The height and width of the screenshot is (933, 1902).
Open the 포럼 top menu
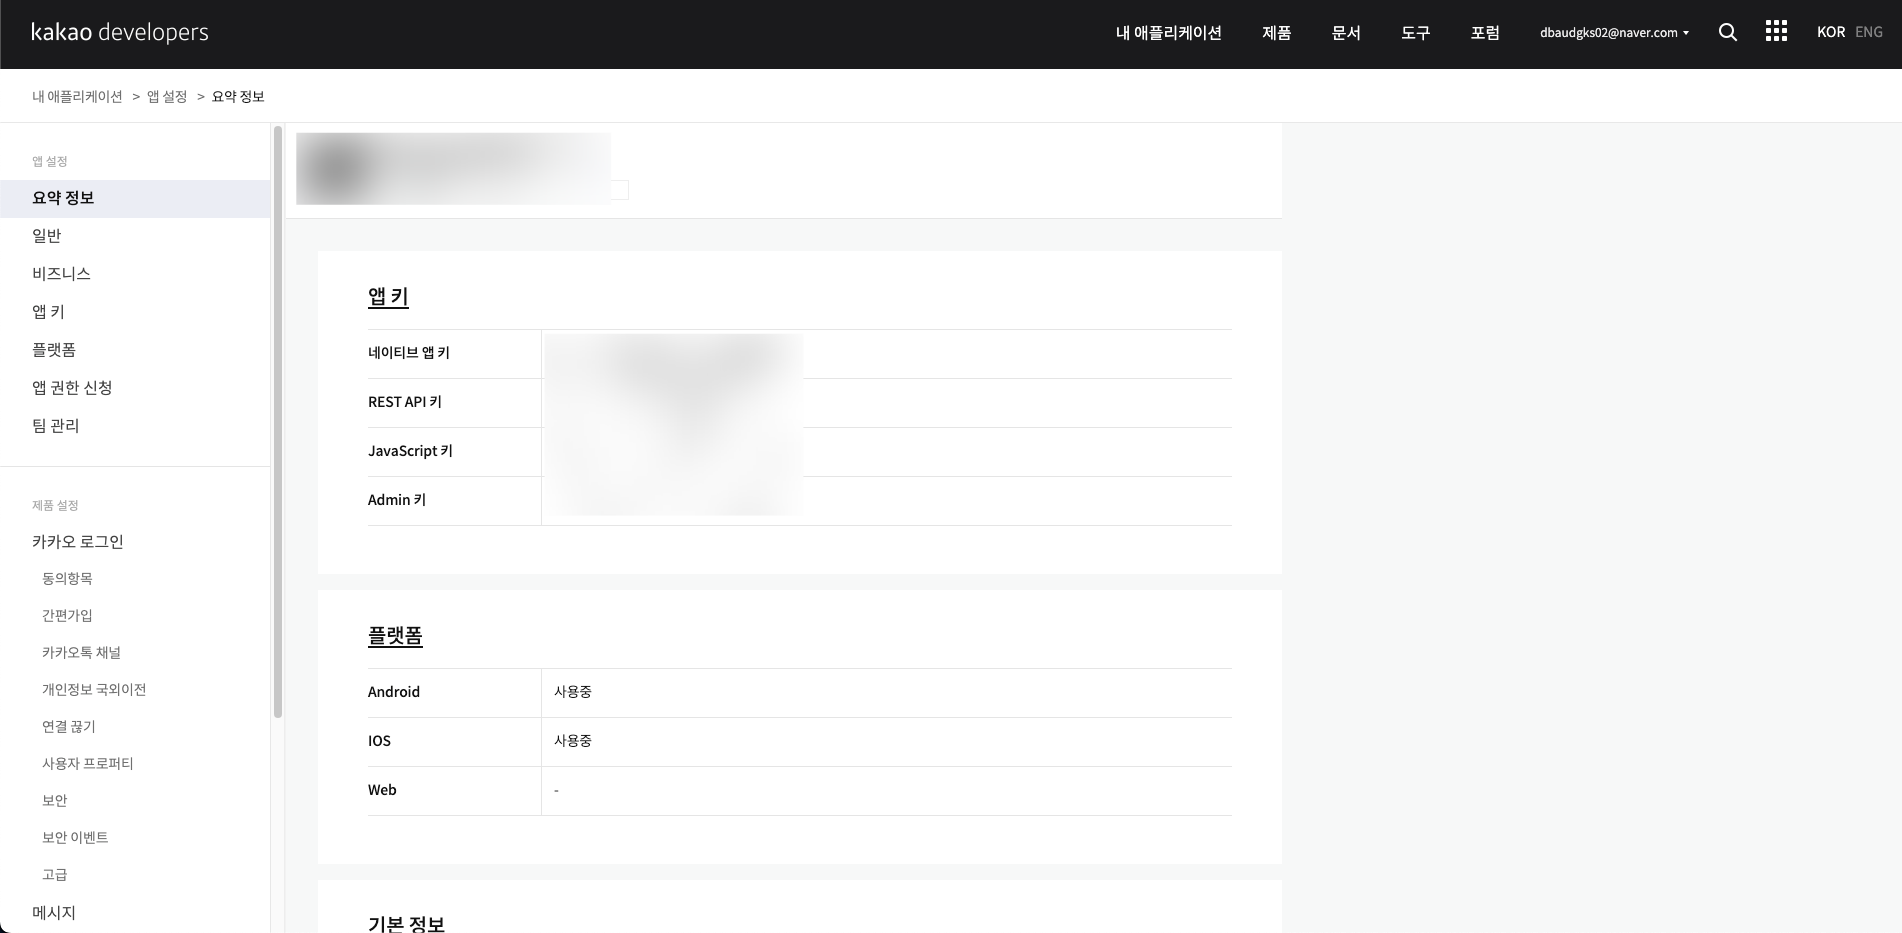coord(1485,32)
